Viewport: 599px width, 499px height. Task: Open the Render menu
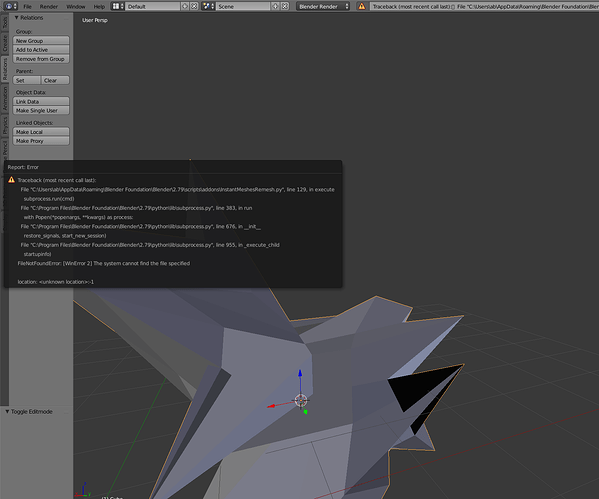[49, 6]
